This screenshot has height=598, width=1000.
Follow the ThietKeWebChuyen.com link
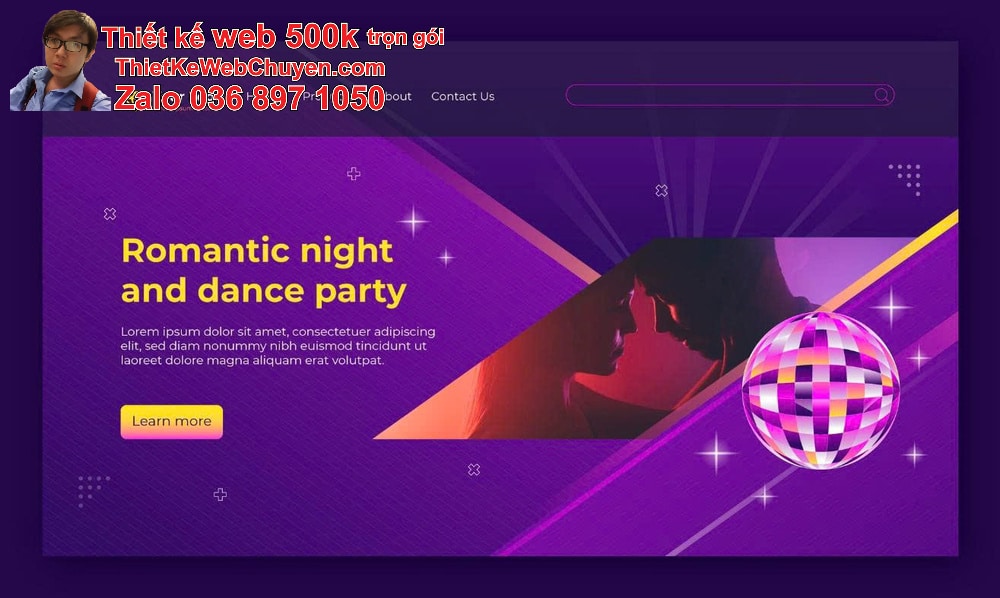click(x=250, y=68)
